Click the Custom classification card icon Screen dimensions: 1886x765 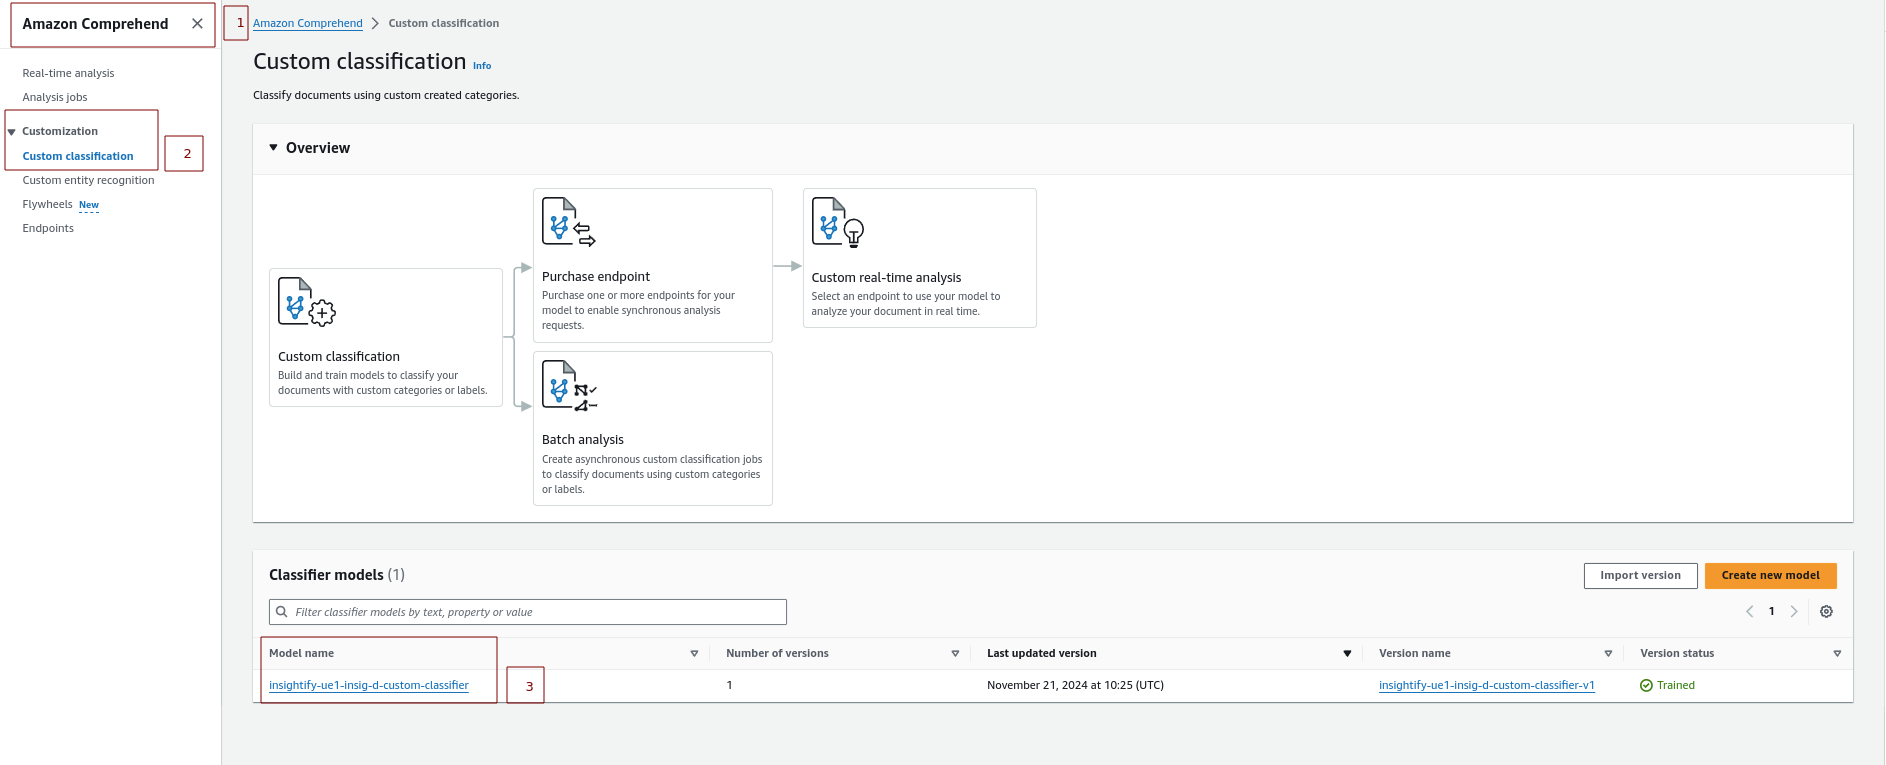point(307,302)
